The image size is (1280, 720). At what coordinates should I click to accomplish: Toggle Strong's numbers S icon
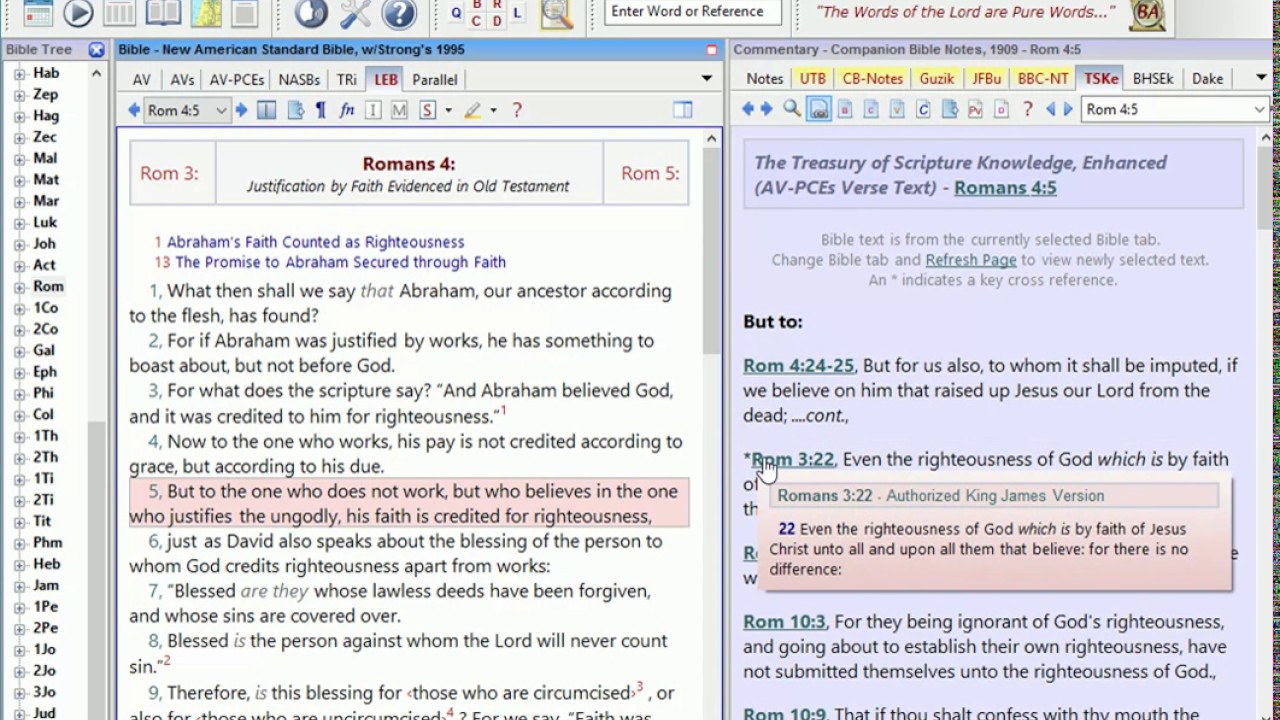pos(428,110)
